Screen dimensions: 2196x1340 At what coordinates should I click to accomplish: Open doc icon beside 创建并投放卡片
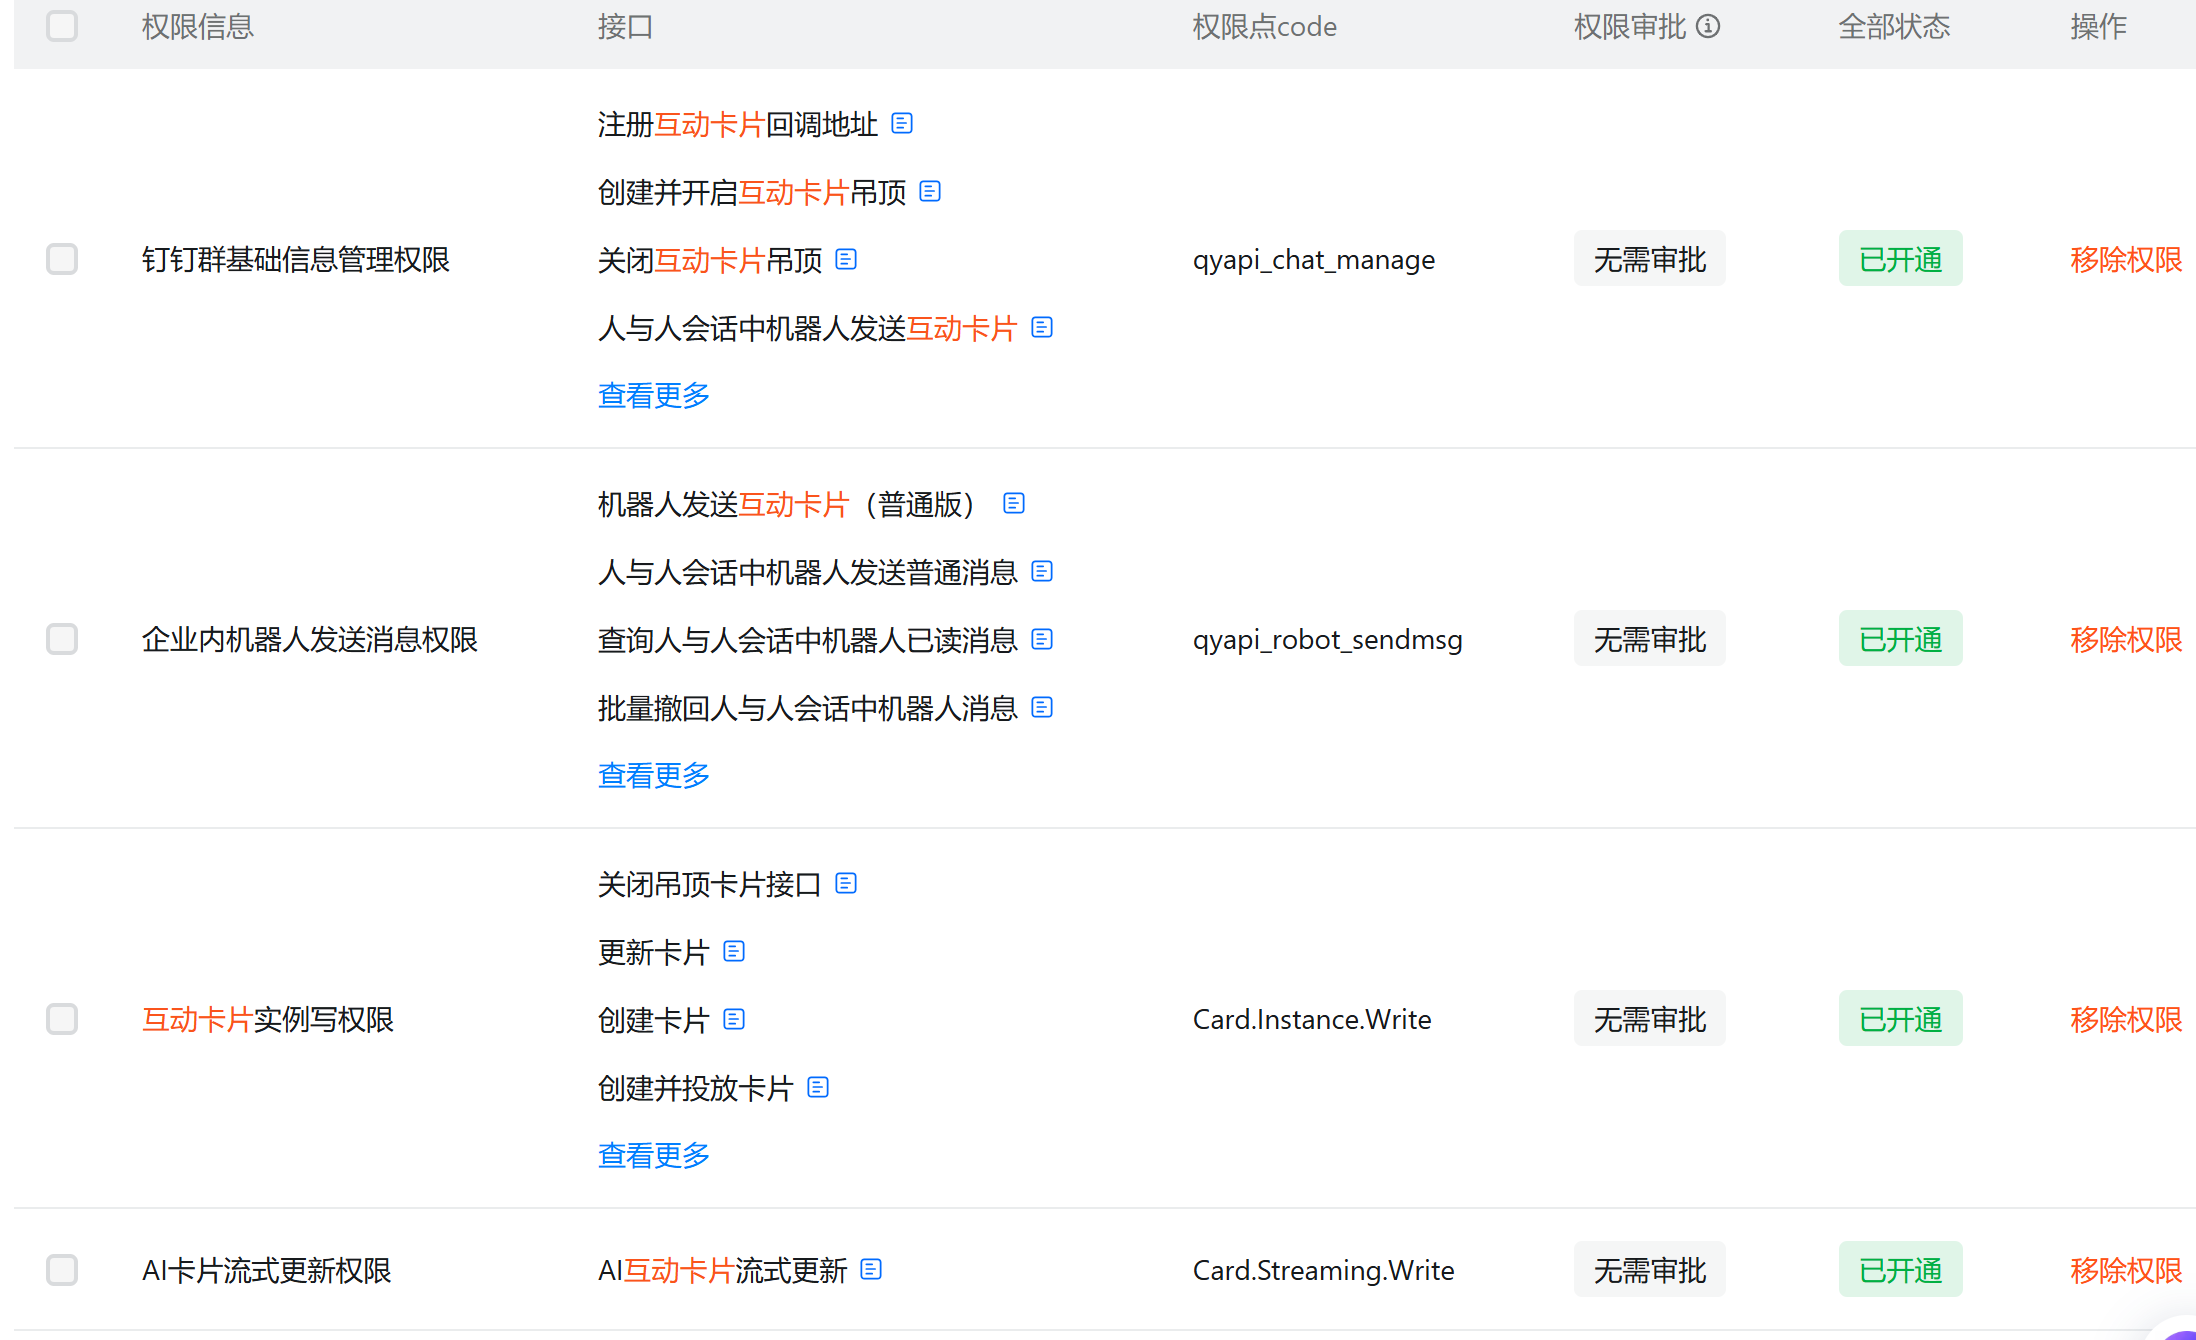coord(818,1087)
